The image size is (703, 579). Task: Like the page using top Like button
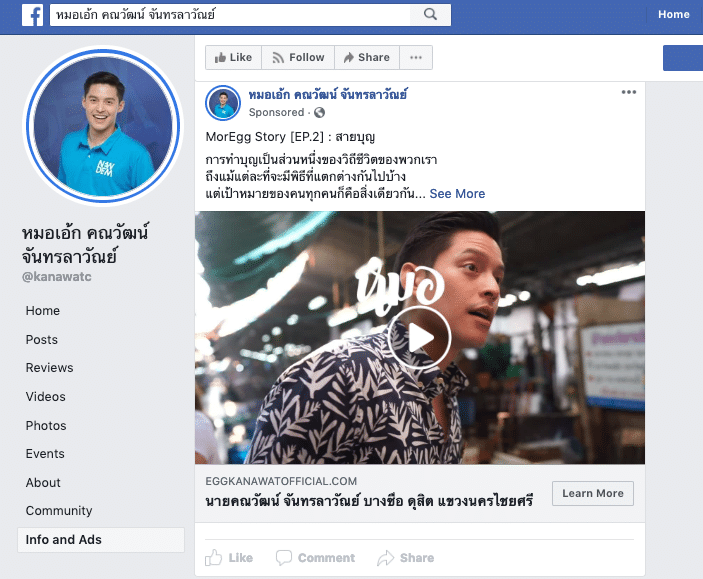click(233, 58)
